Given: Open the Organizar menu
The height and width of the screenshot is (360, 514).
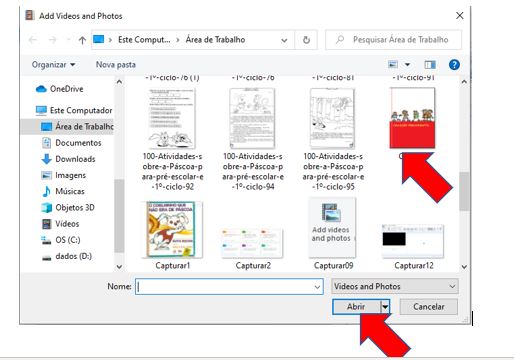Looking at the screenshot, I should [53, 65].
